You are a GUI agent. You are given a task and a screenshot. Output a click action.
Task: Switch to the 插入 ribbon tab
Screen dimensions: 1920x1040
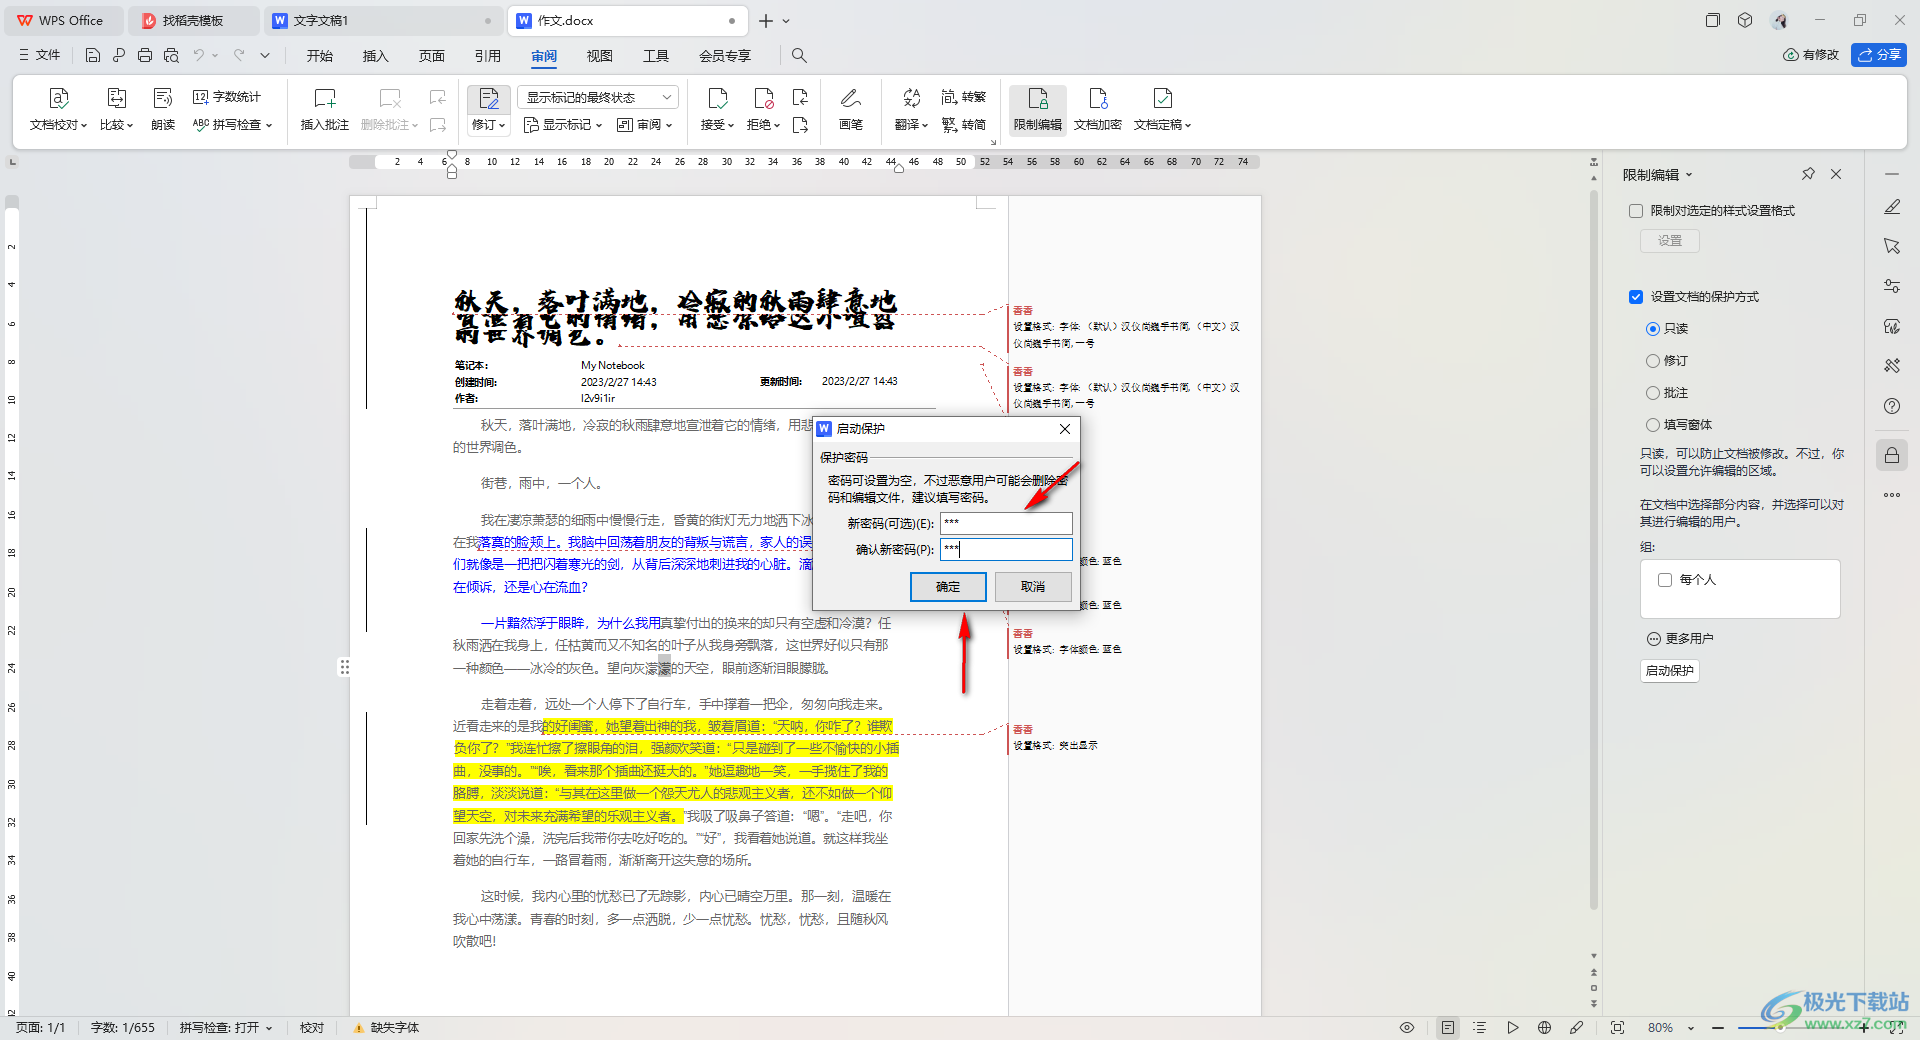coord(376,56)
